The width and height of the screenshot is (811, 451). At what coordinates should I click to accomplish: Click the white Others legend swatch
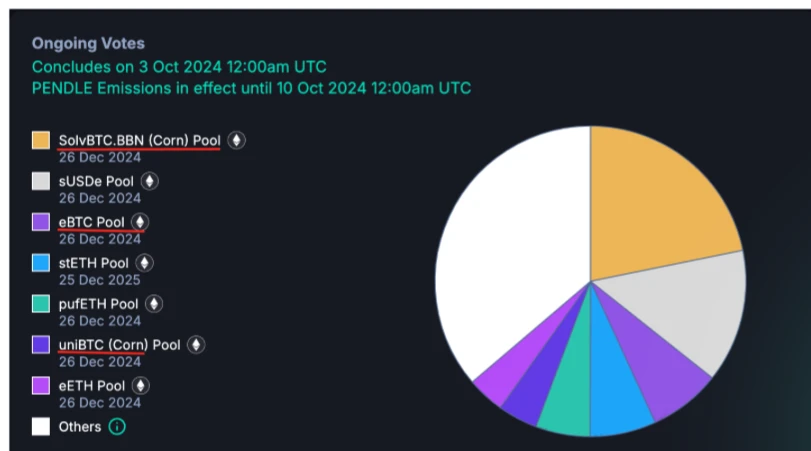click(41, 427)
